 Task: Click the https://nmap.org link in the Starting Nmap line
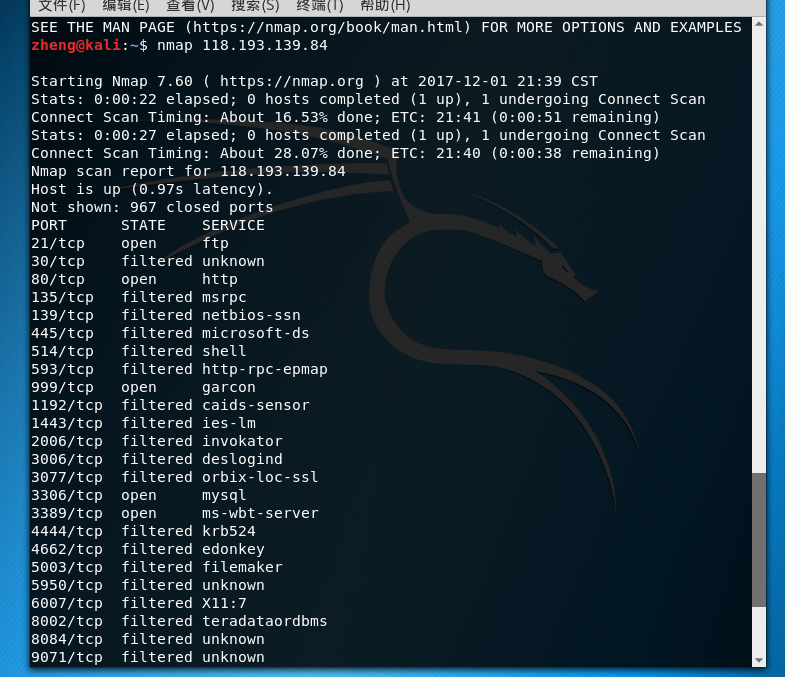(x=292, y=81)
